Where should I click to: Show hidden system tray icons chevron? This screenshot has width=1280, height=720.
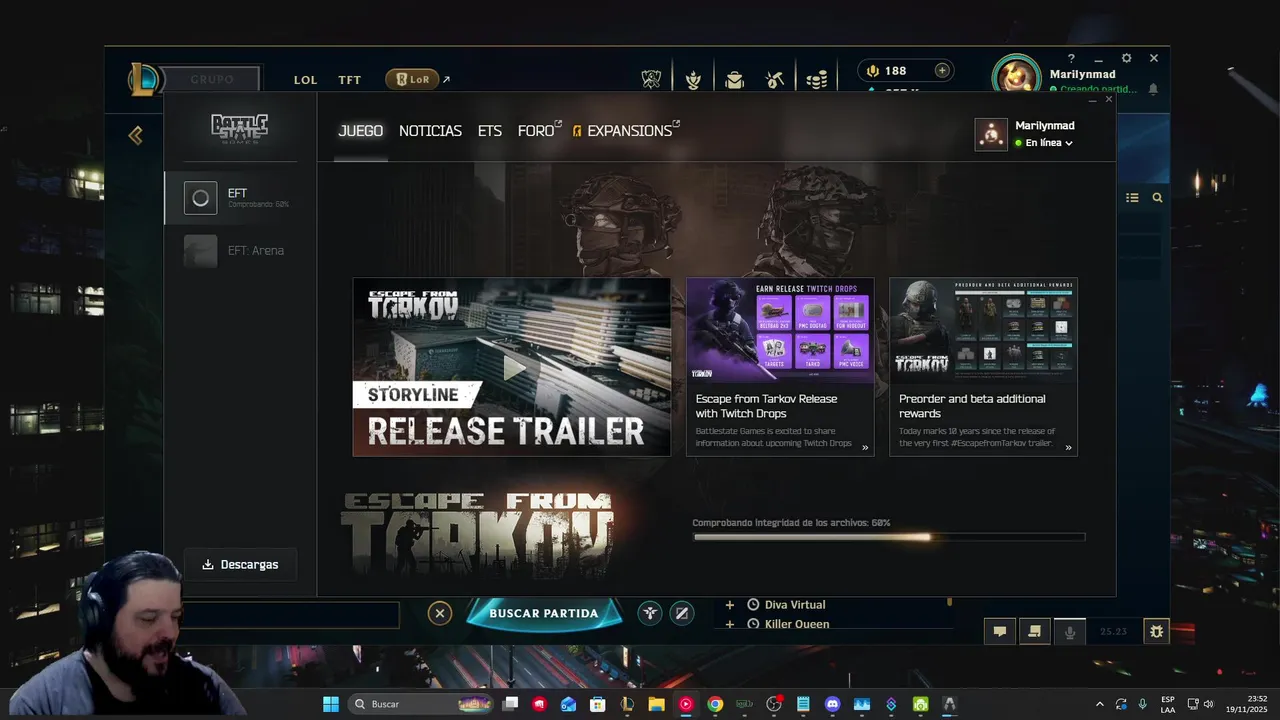[x=1099, y=704]
